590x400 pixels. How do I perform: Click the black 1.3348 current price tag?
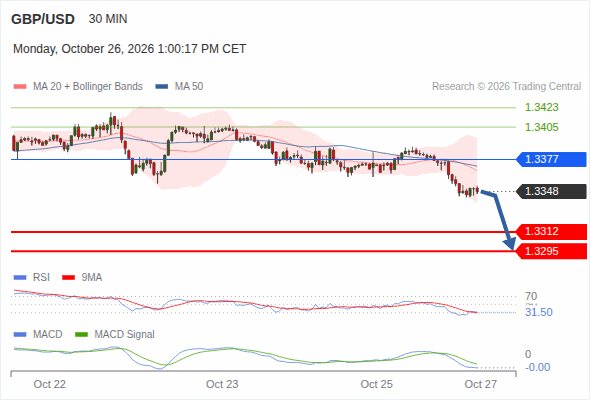[x=551, y=191]
